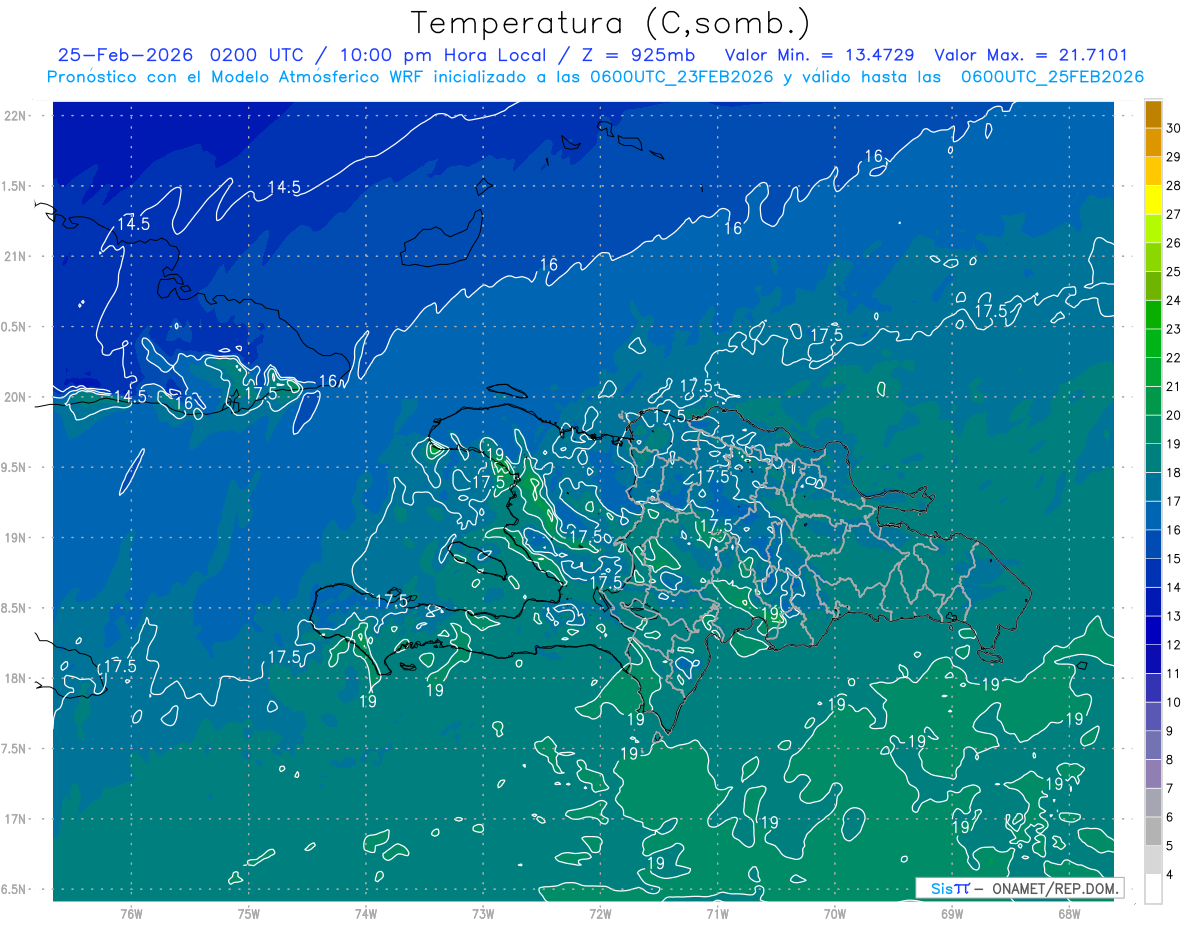Screen dimensions: 1200x927
Task: Click the '69W' longitude label
Action: [951, 913]
